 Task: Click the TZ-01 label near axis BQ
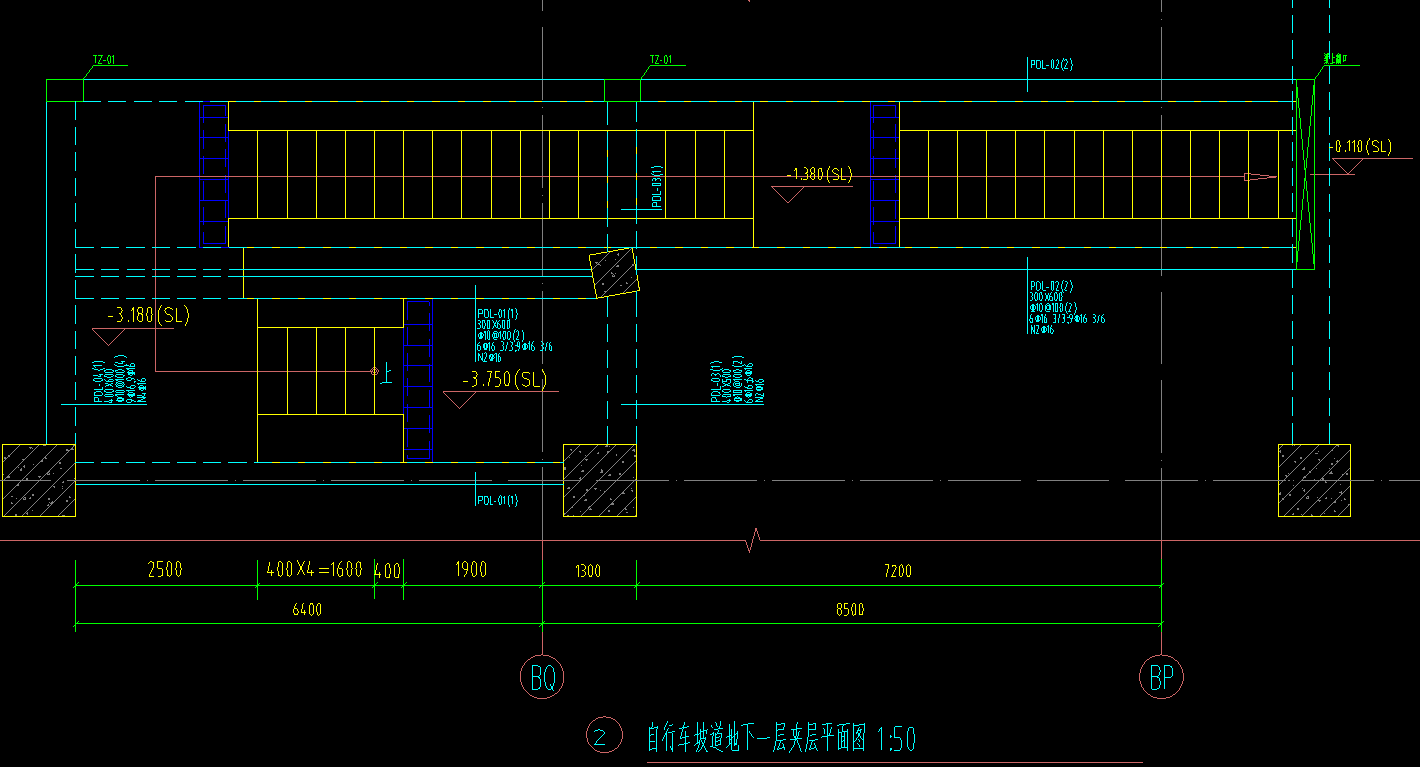(661, 60)
